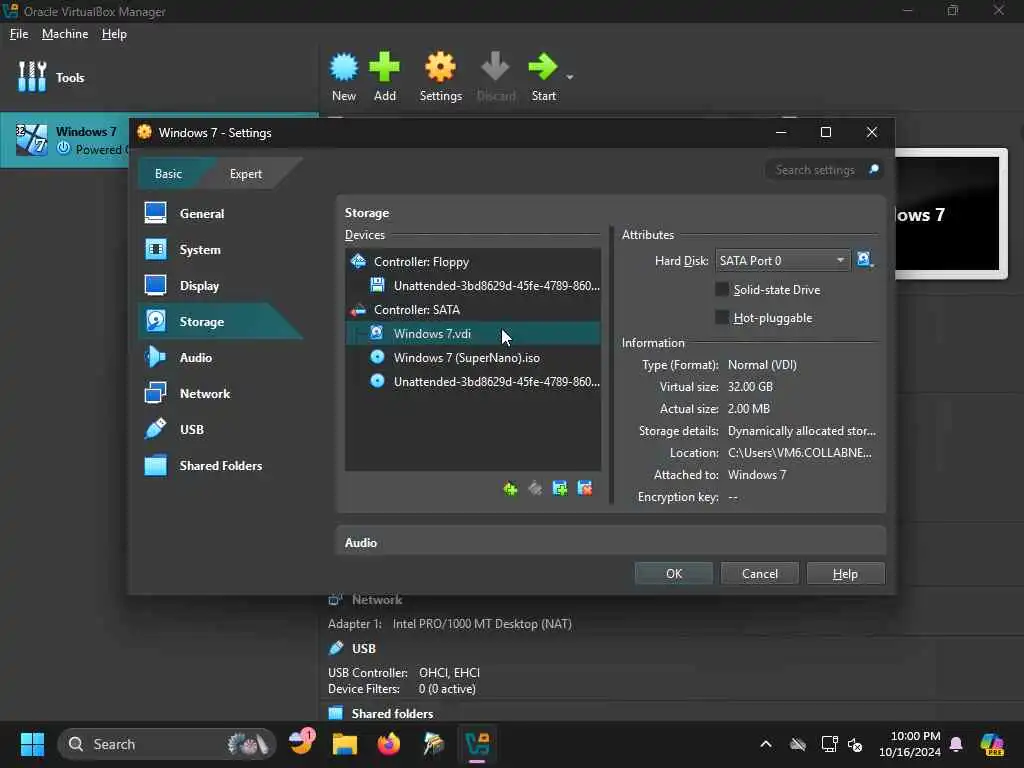The width and height of the screenshot is (1024, 768).
Task: Open File Explorer from the taskbar
Action: click(344, 744)
